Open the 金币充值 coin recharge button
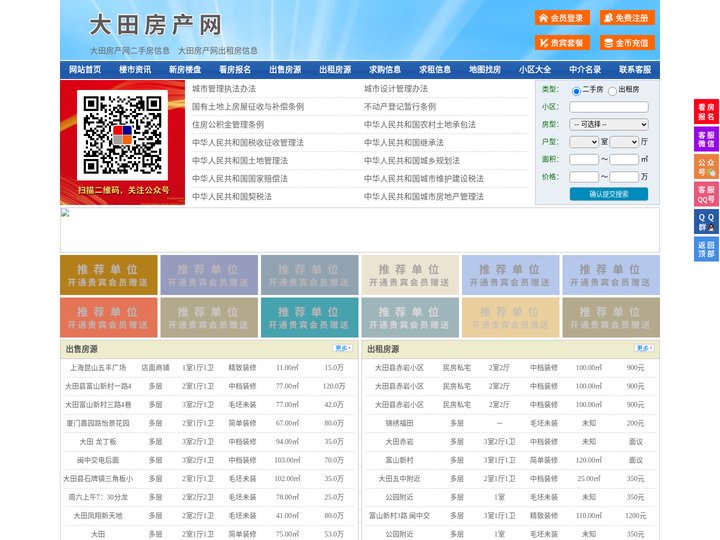 click(x=627, y=43)
